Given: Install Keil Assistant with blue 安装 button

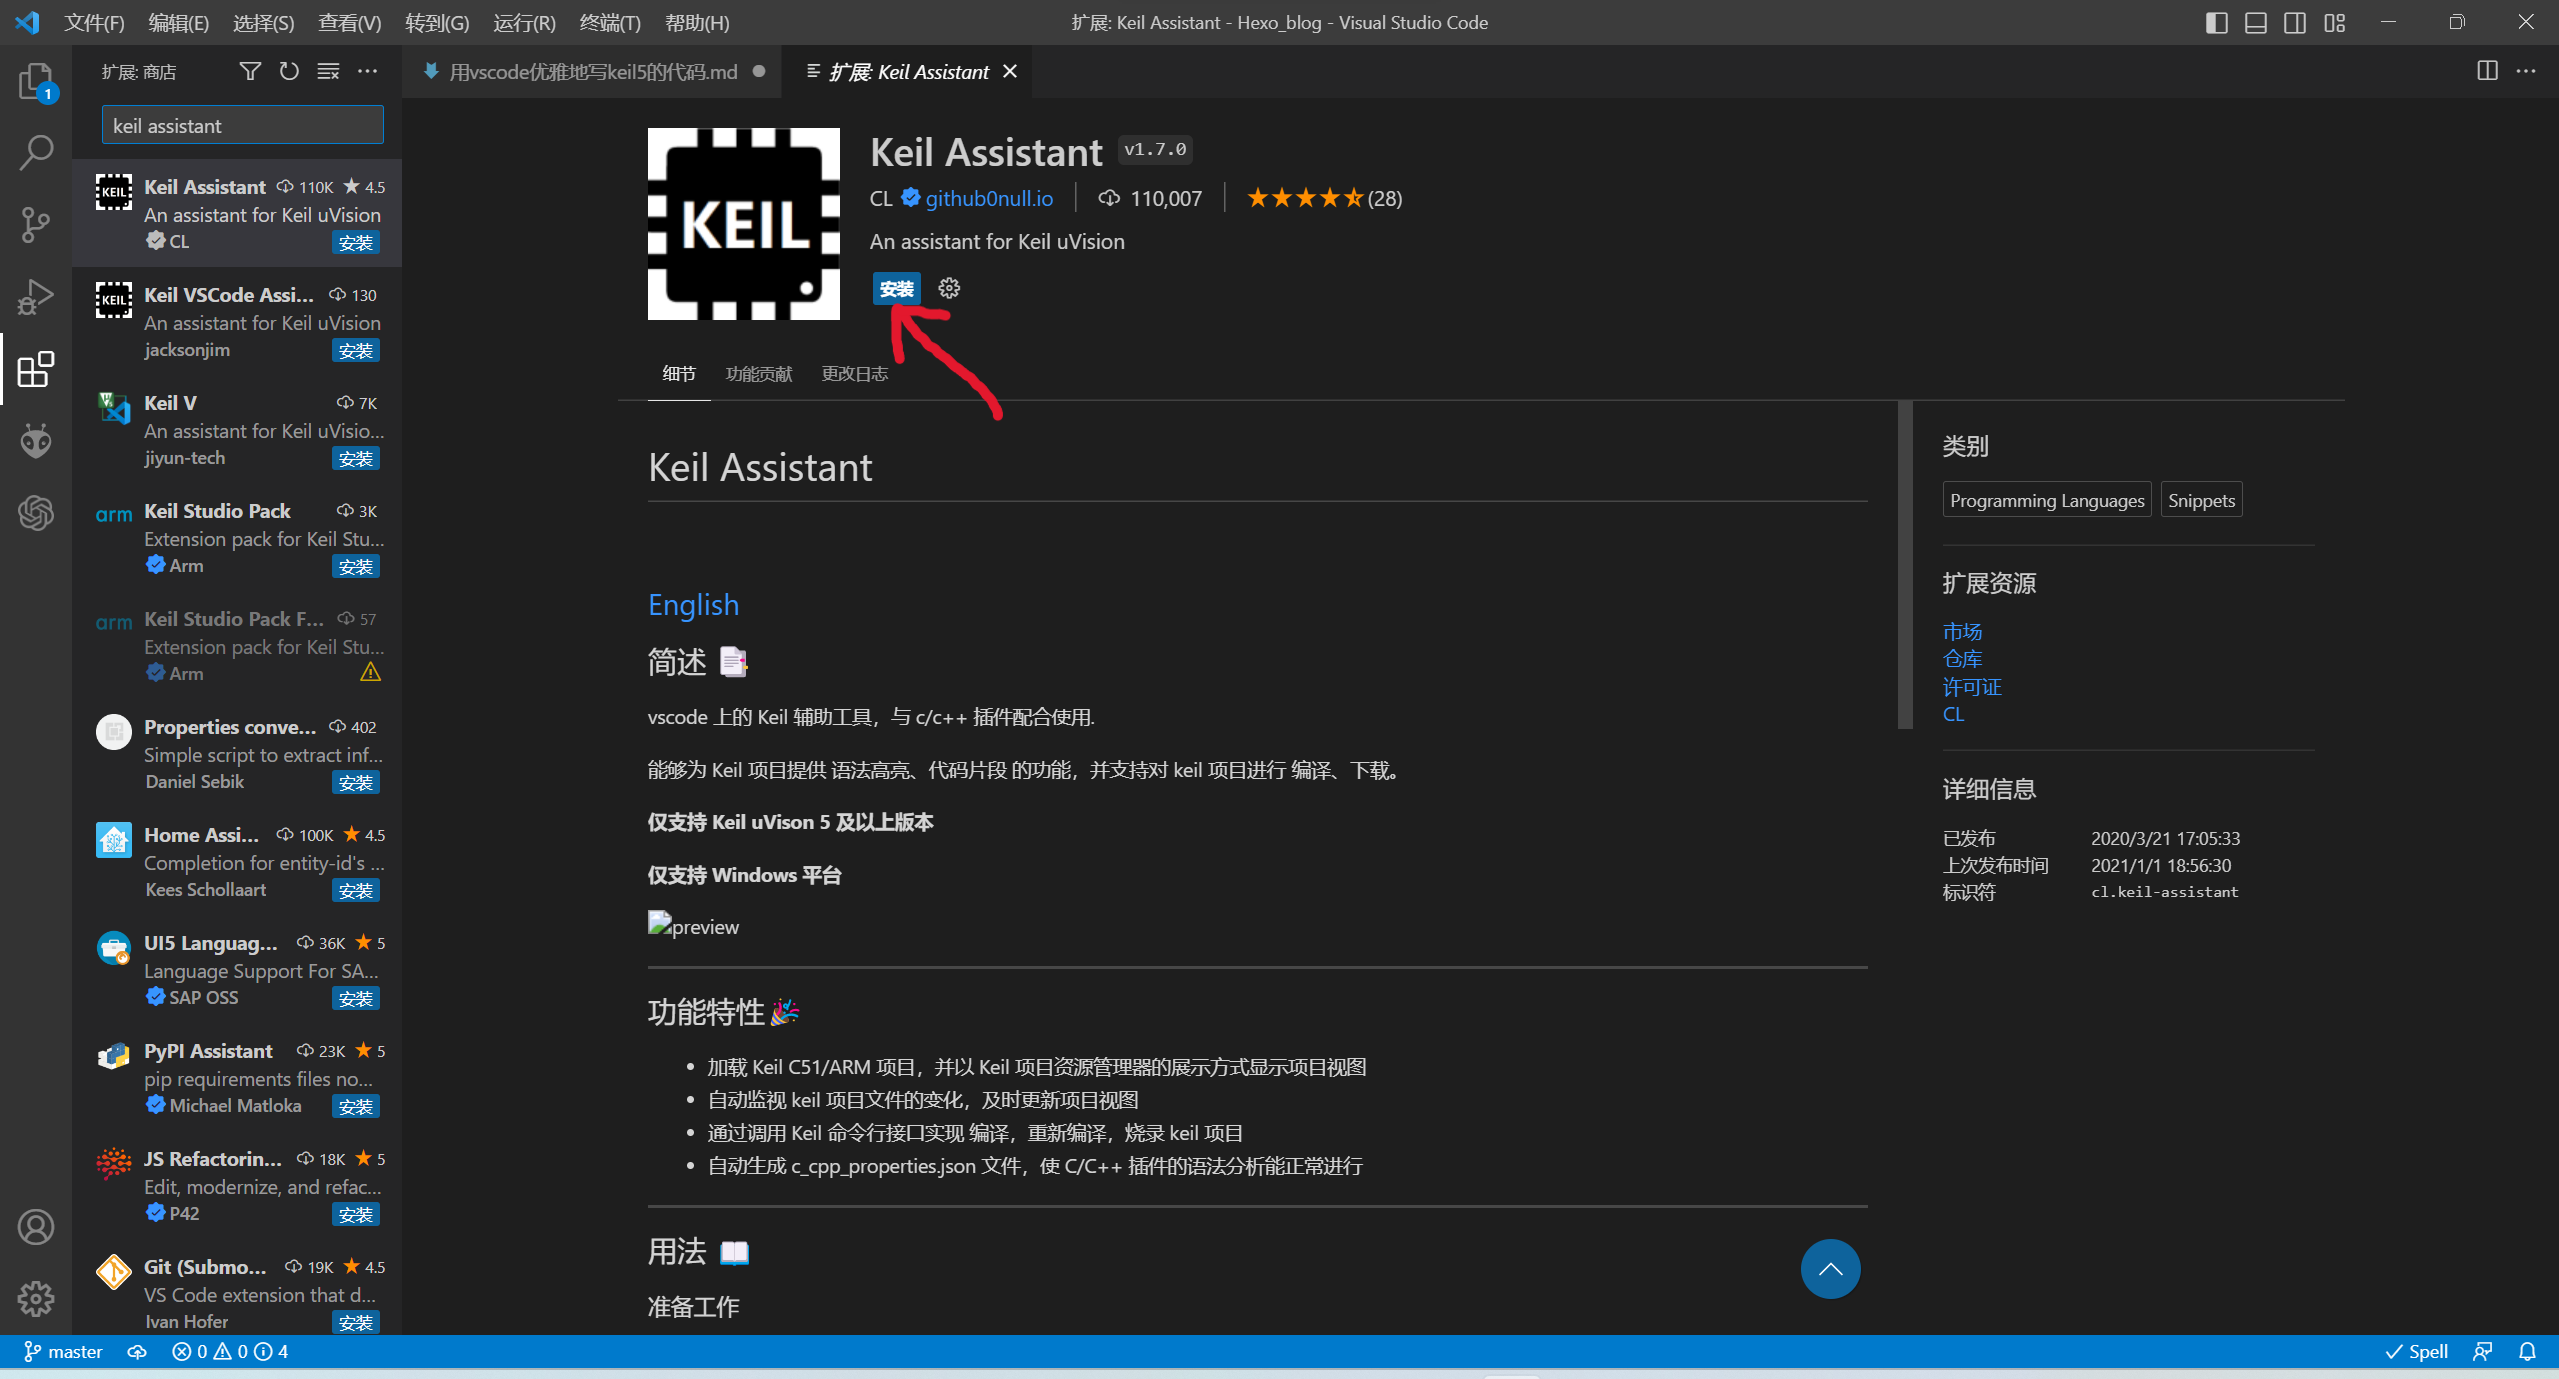Looking at the screenshot, I should coord(896,289).
